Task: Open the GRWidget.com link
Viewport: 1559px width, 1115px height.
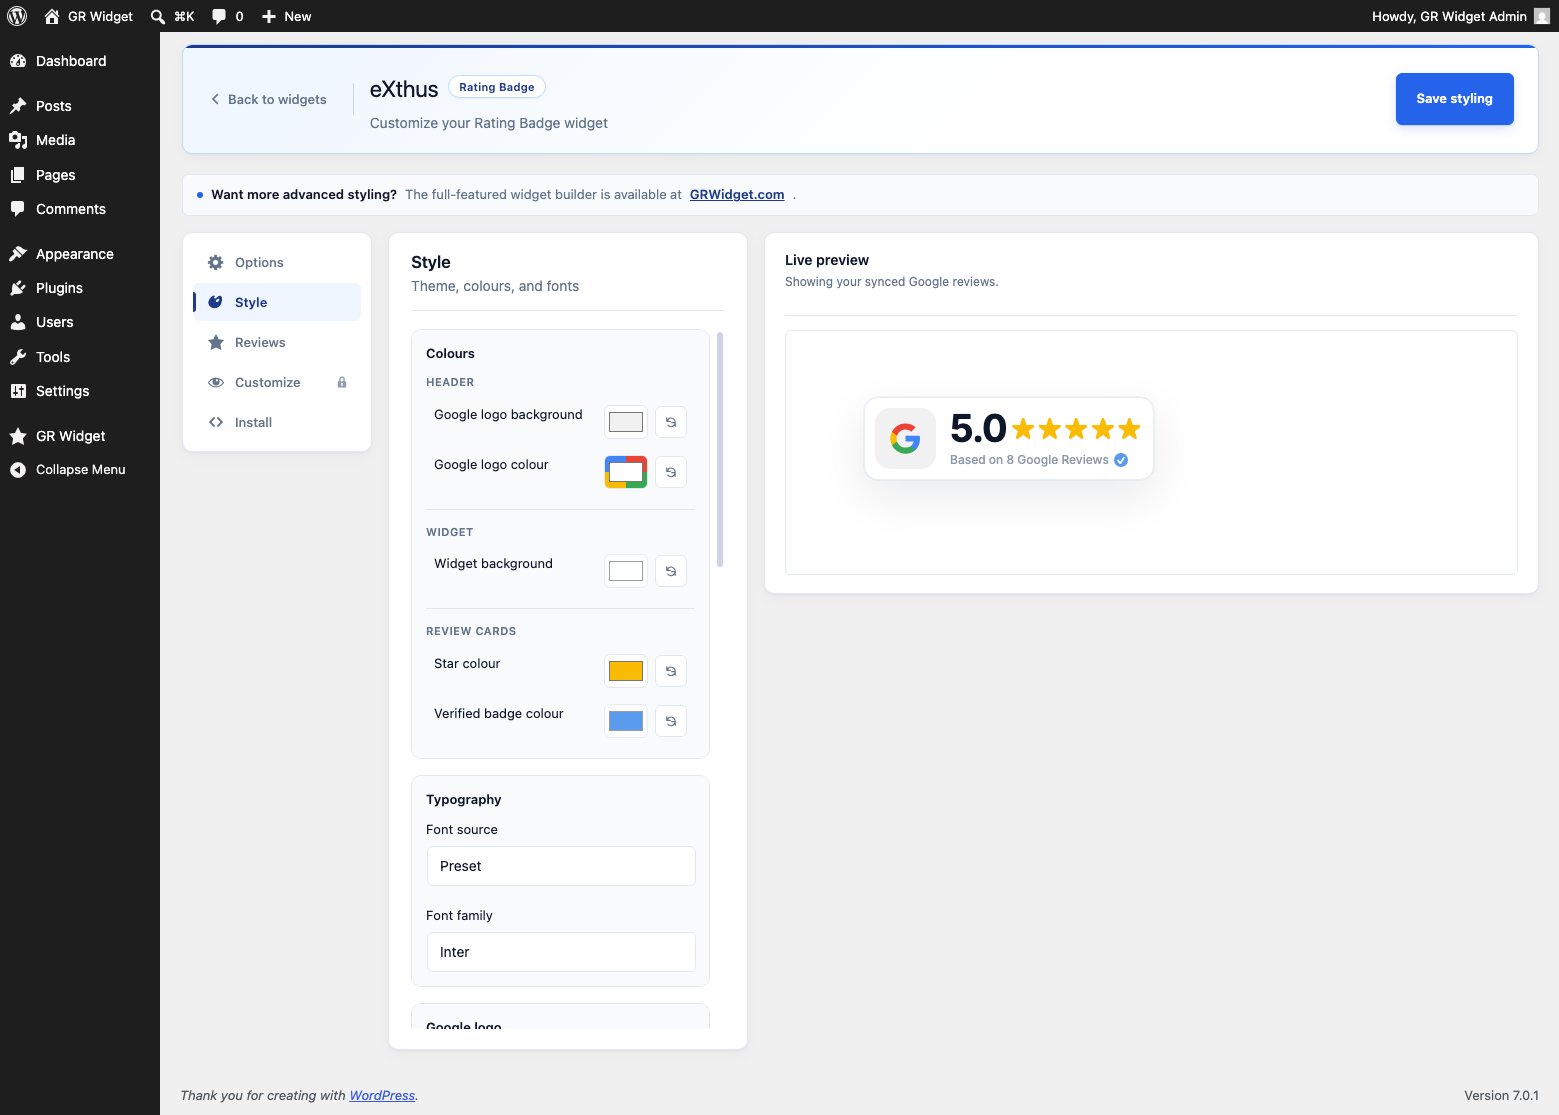Action: pos(737,195)
